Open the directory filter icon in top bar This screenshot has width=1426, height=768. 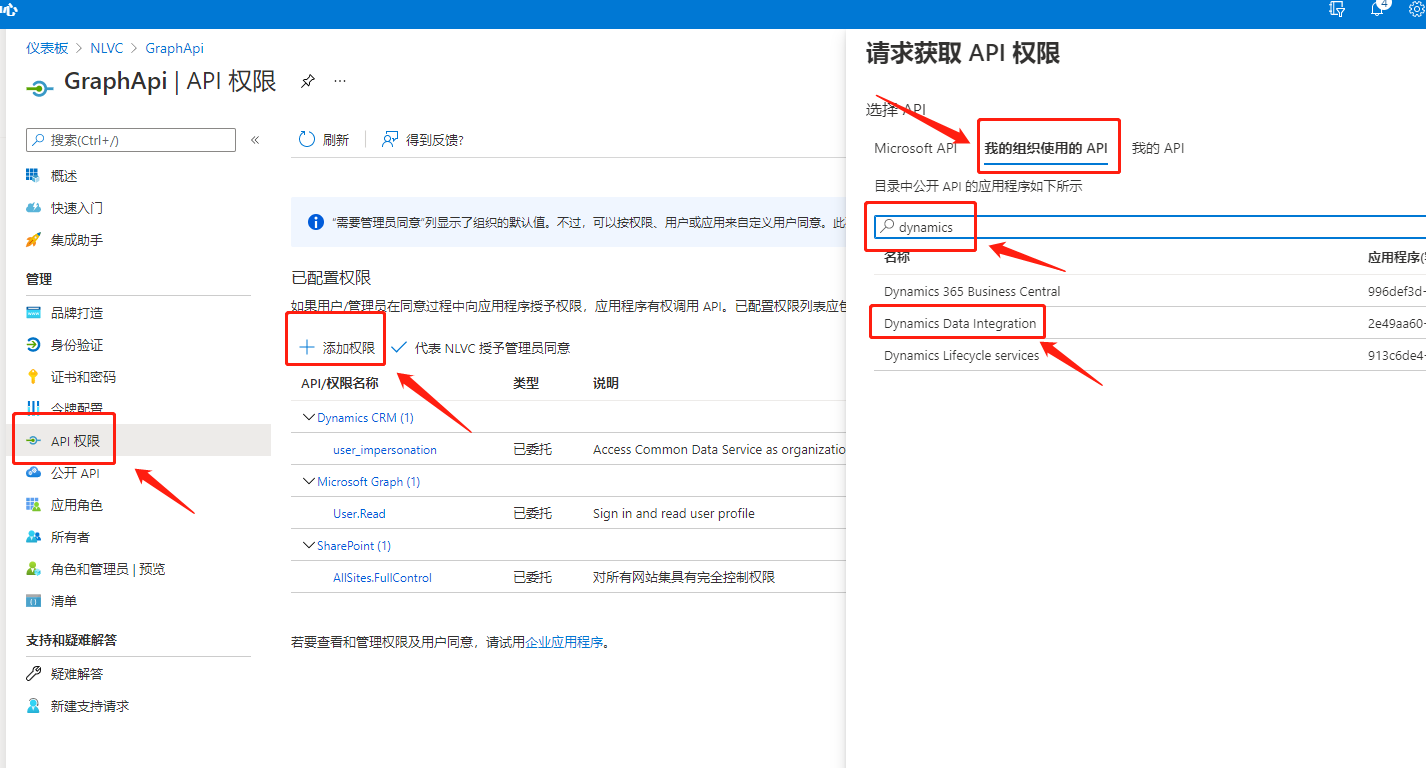[x=1338, y=8]
